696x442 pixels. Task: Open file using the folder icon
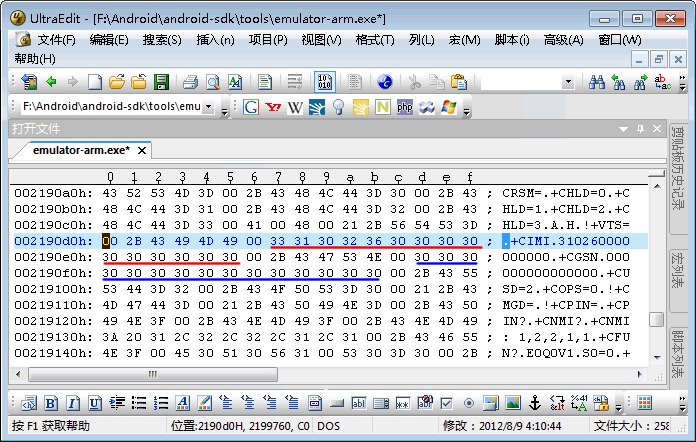coord(117,82)
